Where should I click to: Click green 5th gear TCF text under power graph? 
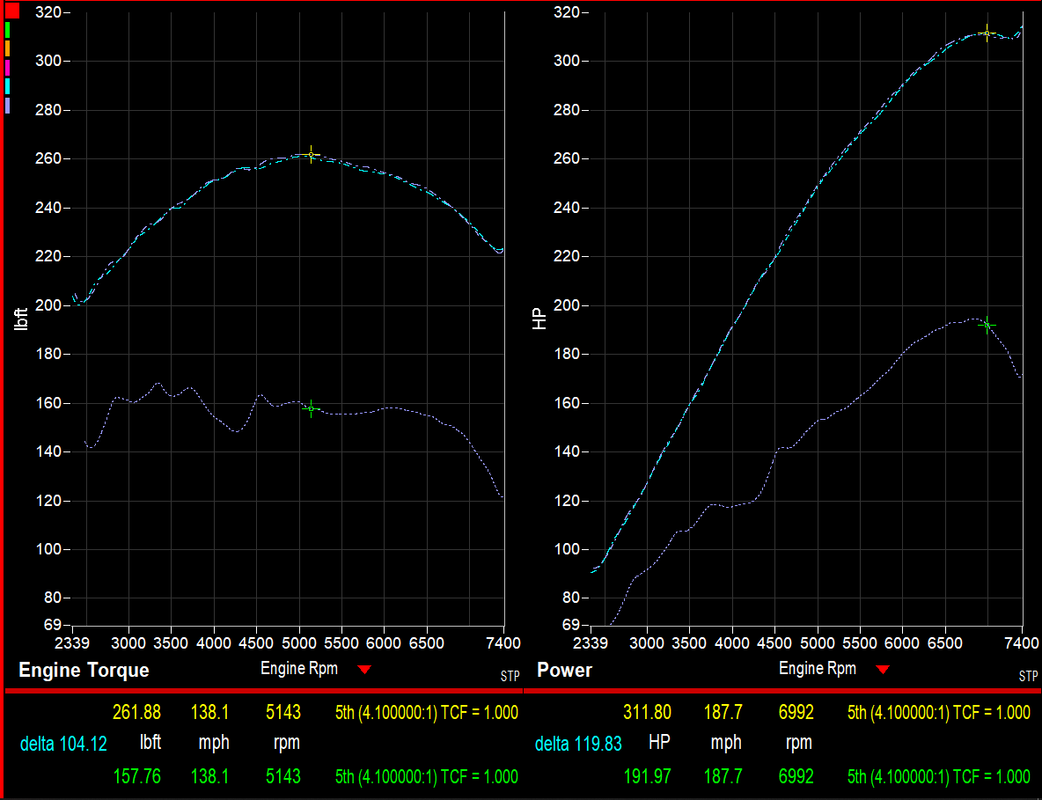[939, 775]
